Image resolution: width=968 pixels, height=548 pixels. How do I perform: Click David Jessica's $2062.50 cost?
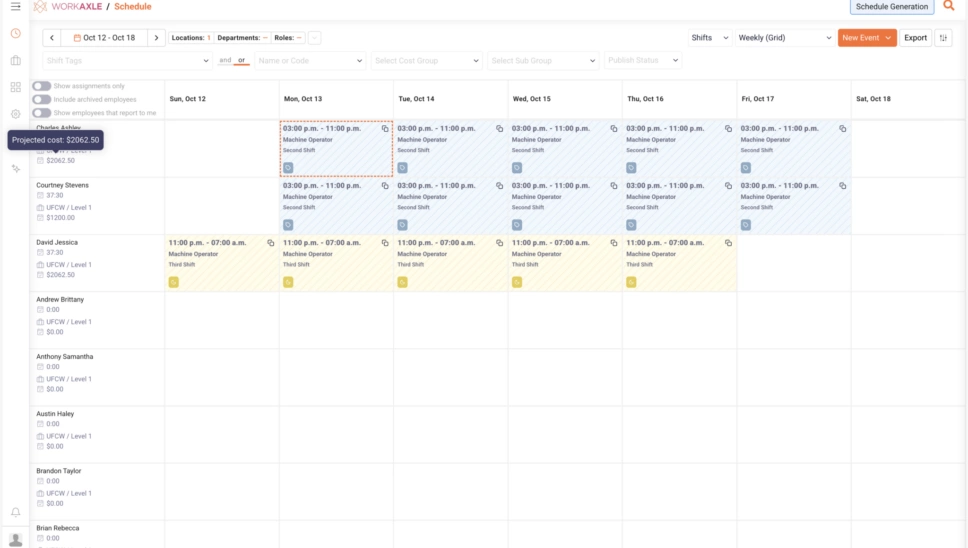tap(60, 275)
